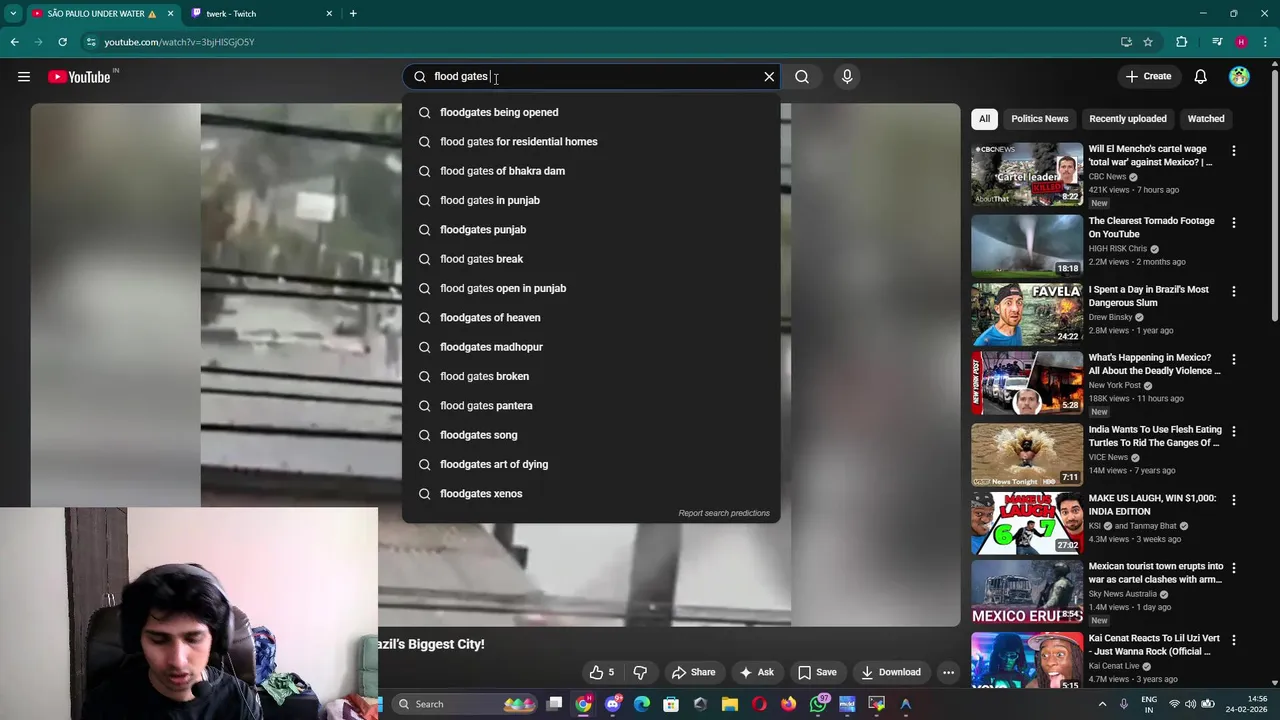Pick suggestion 'floodgates song'
The height and width of the screenshot is (720, 1280).
point(591,435)
